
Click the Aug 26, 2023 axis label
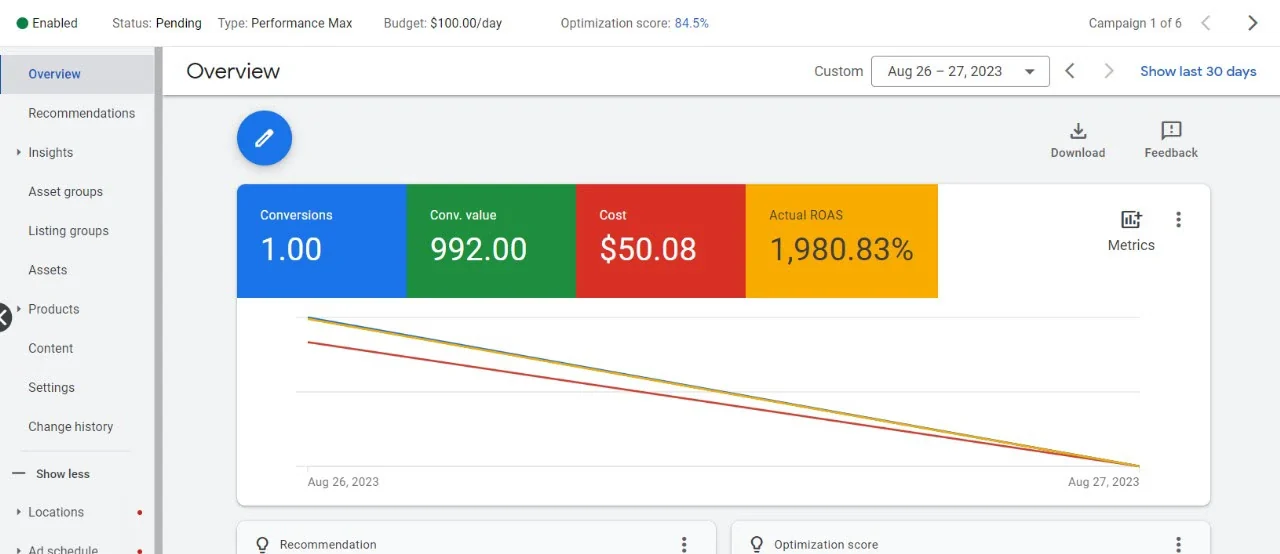pos(343,482)
